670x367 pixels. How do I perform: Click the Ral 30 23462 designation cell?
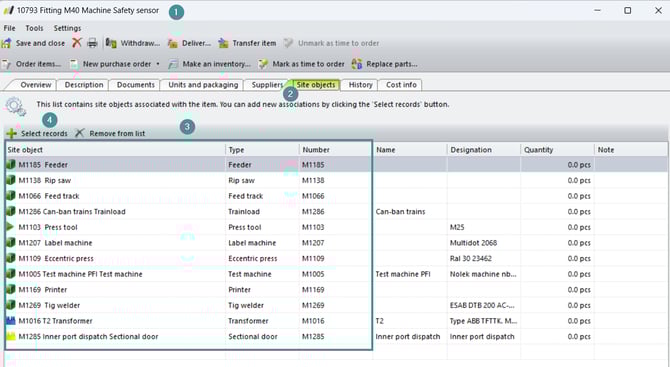[484, 258]
